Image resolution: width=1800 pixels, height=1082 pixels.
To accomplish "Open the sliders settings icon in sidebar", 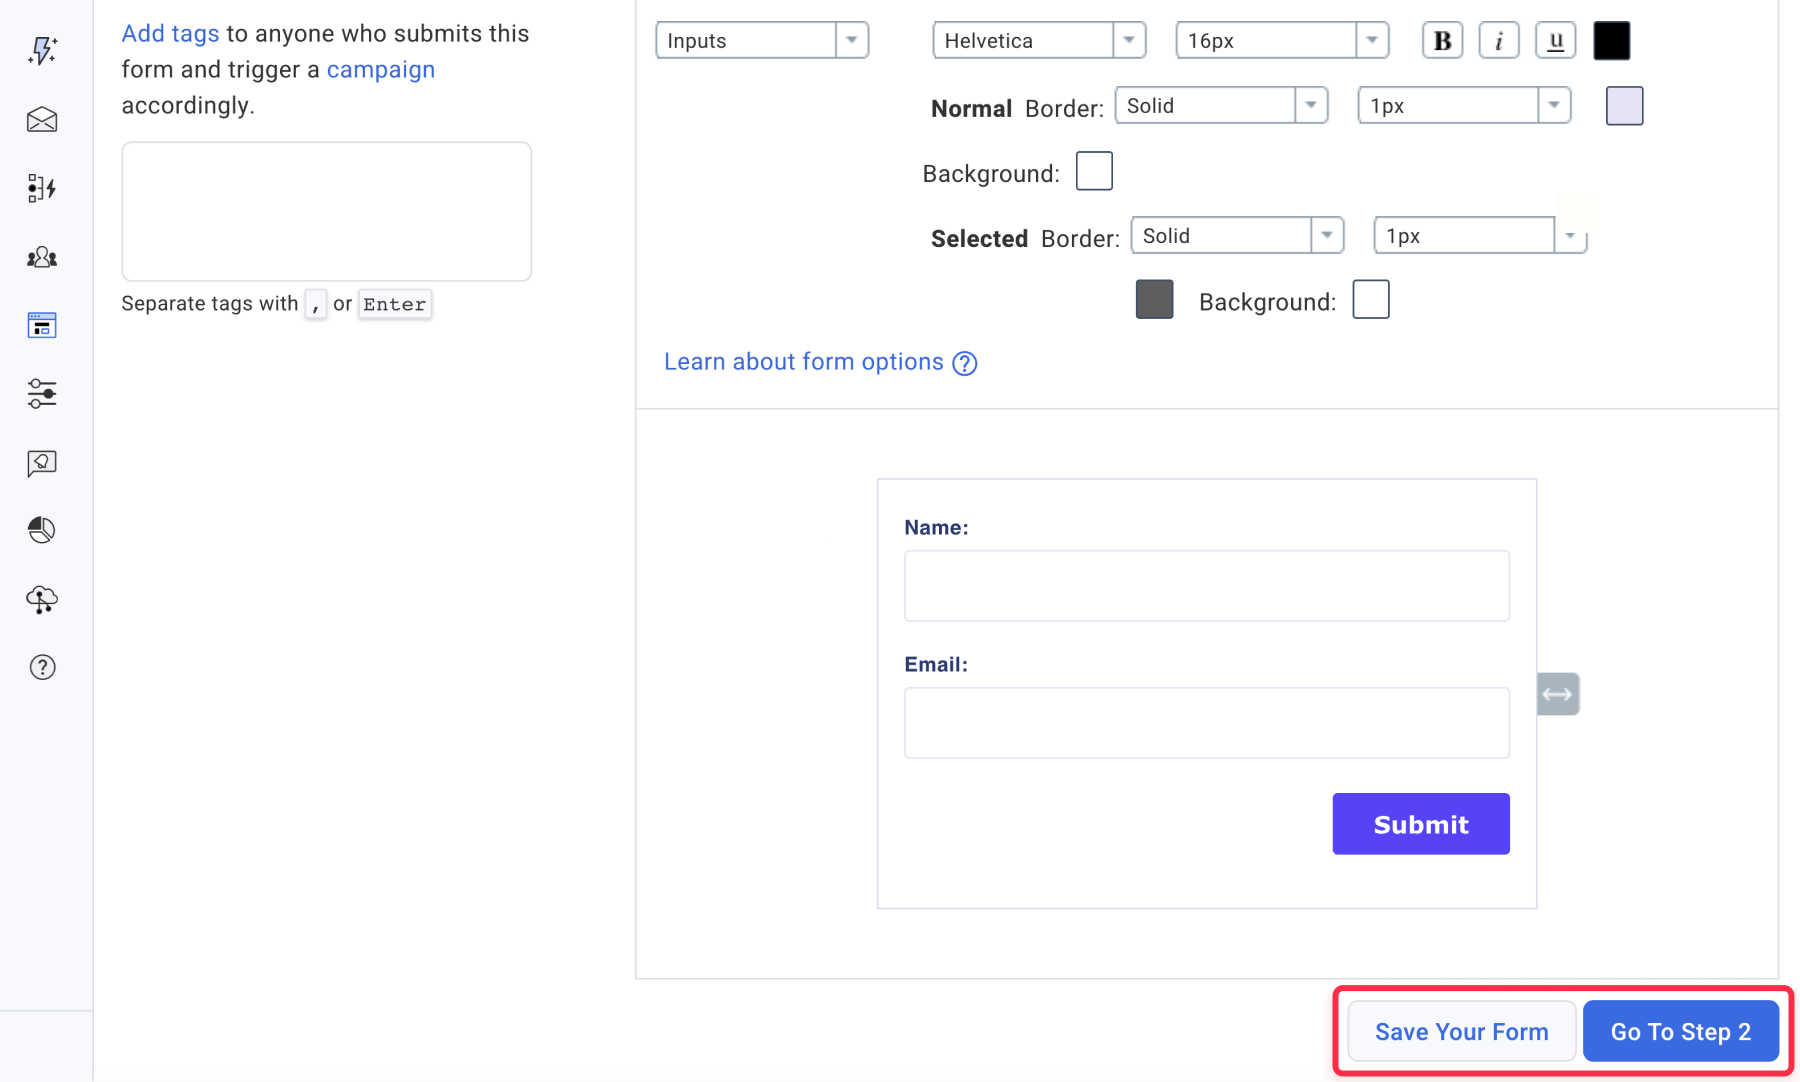I will (42, 394).
